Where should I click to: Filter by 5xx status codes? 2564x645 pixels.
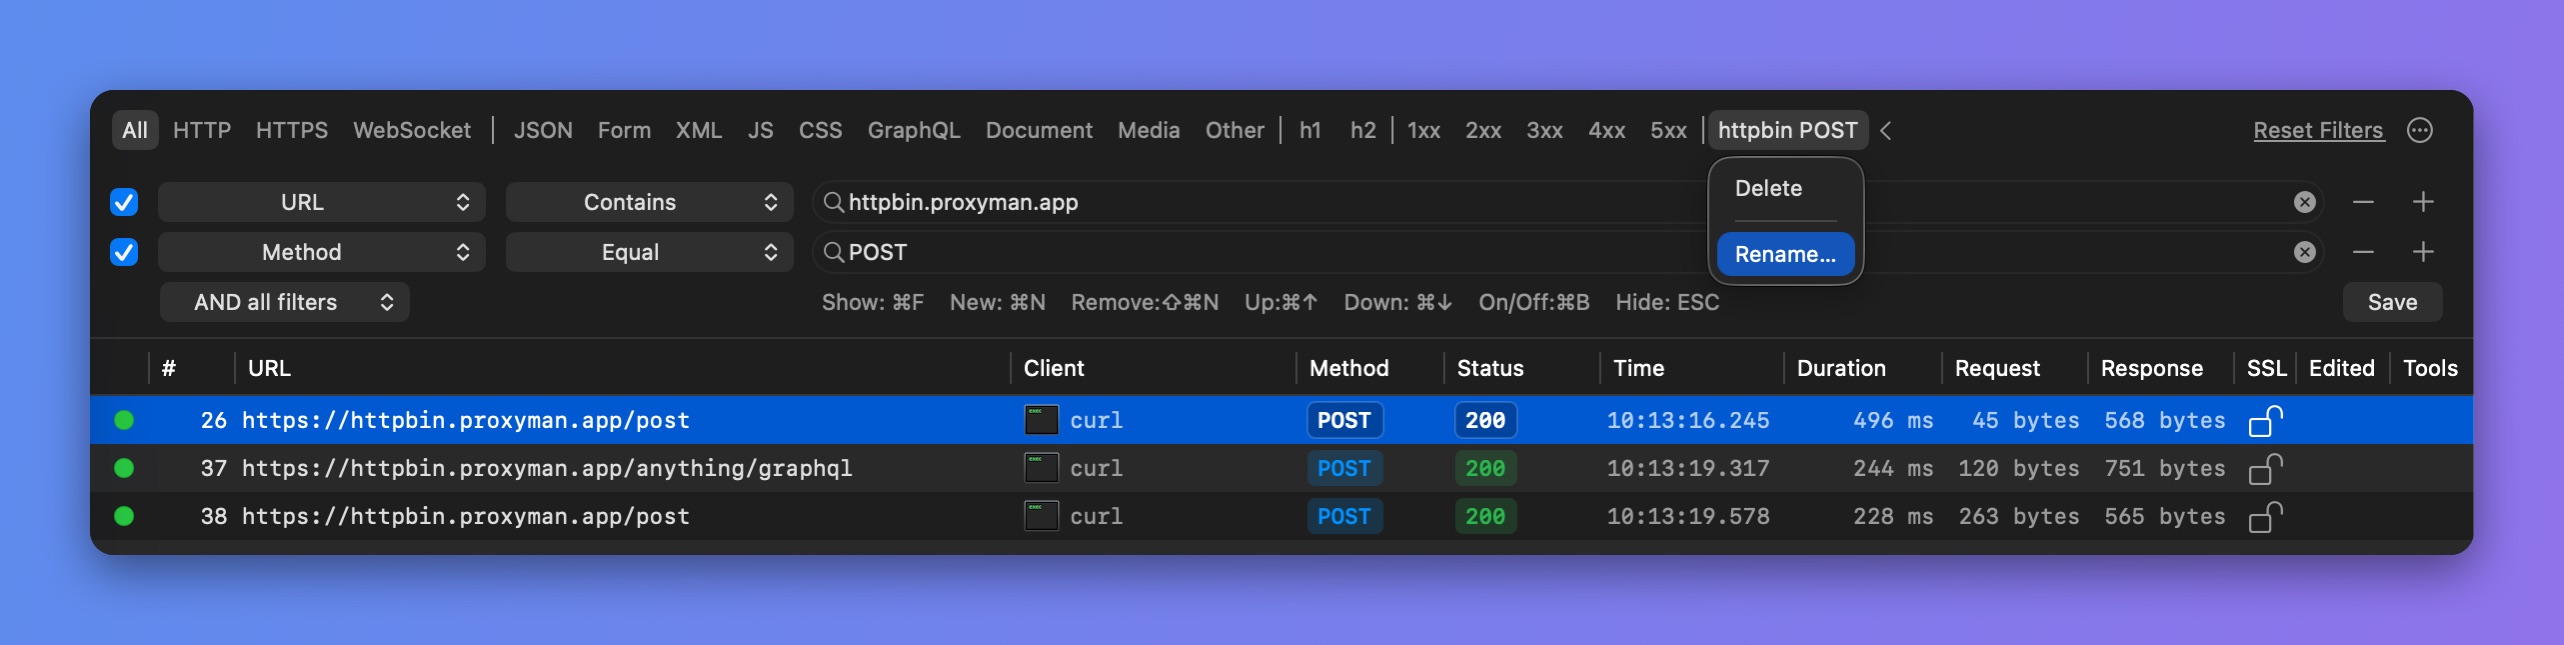1669,130
